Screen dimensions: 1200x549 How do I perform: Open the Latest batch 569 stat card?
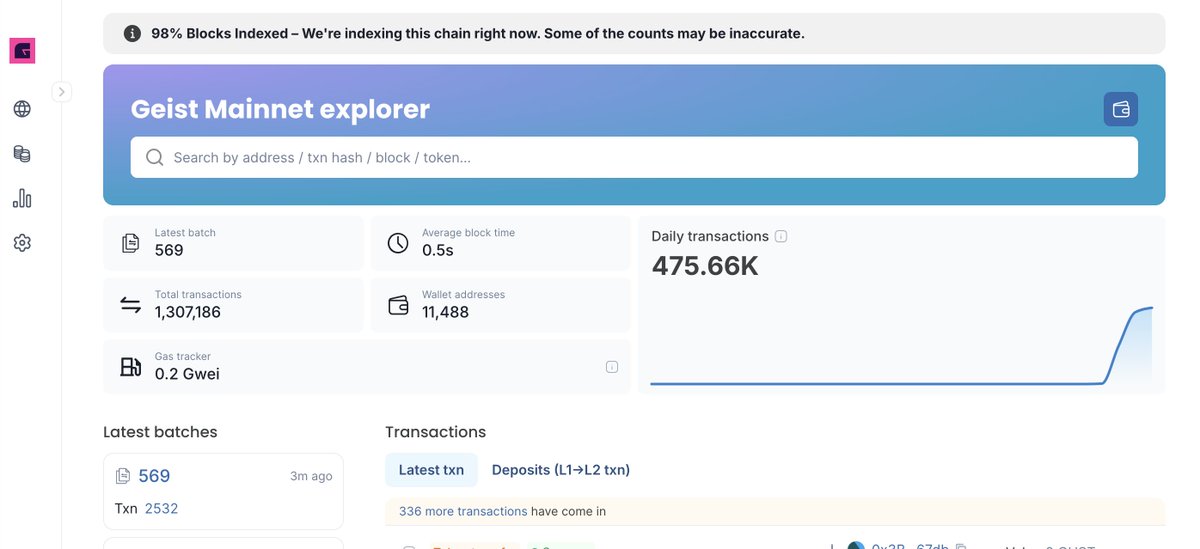pos(233,243)
